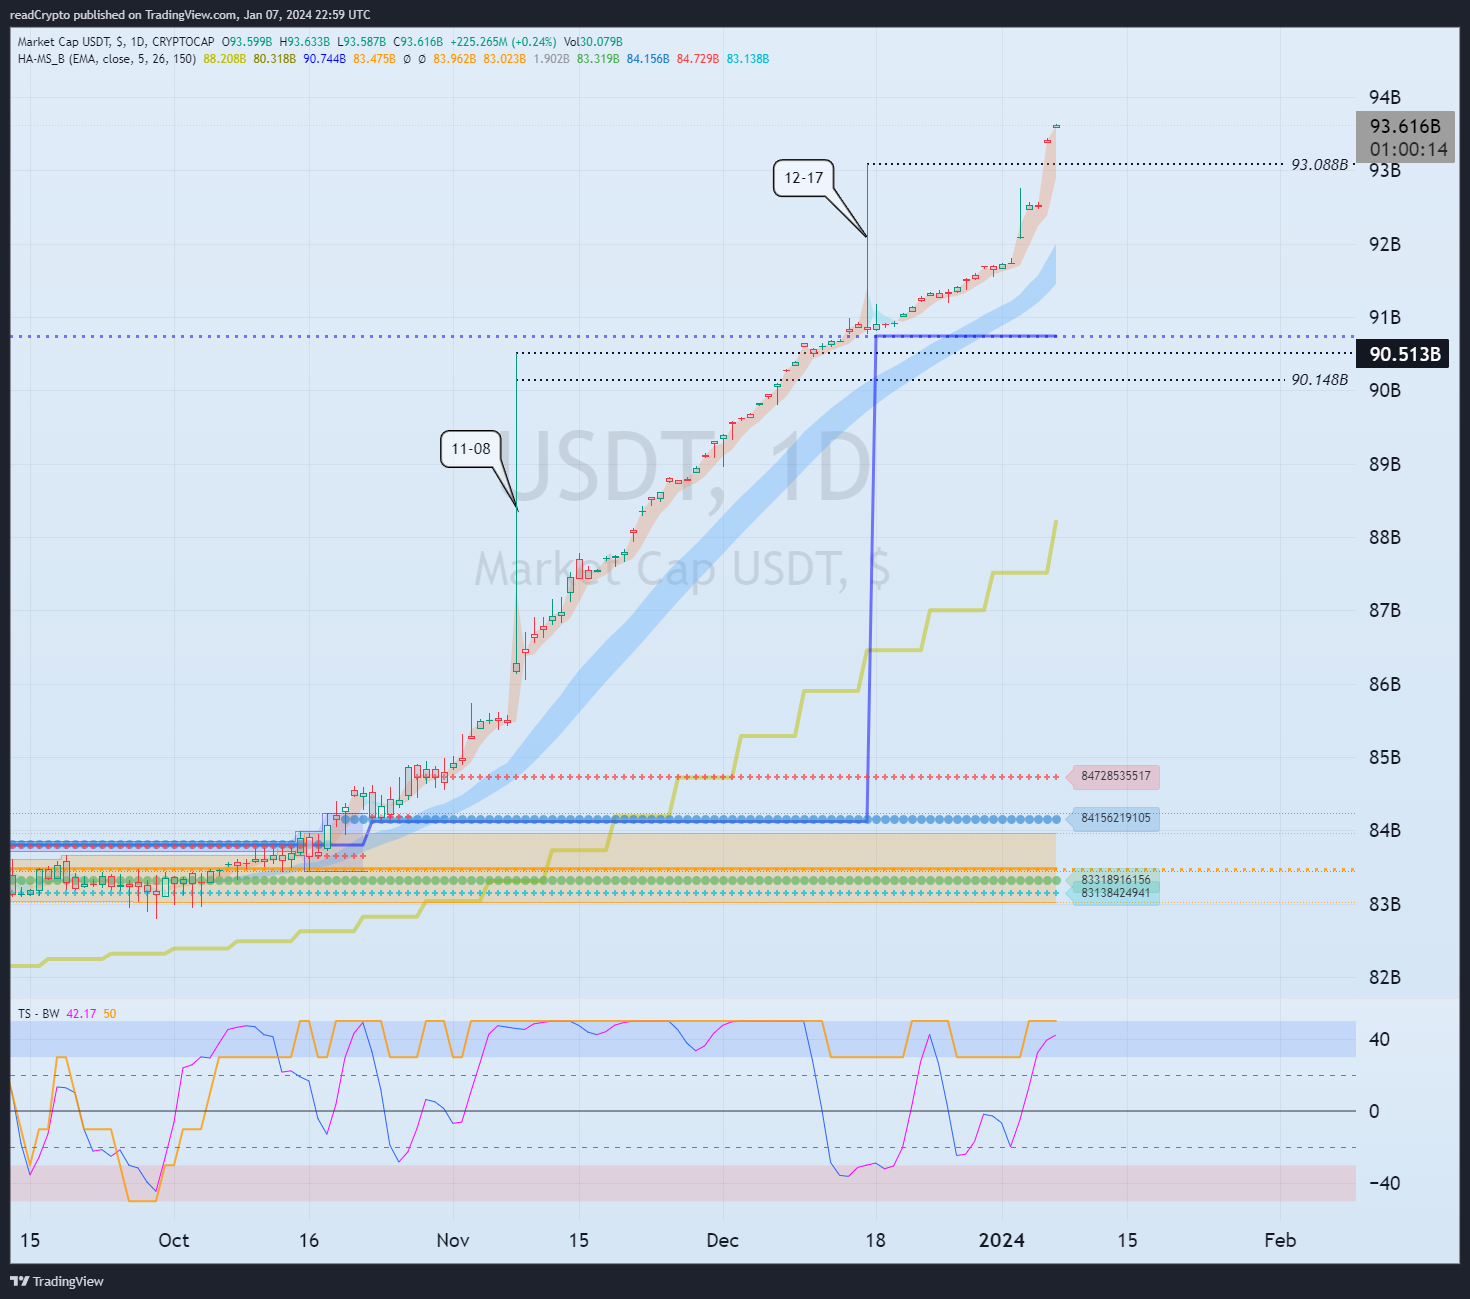The height and width of the screenshot is (1299, 1470).
Task: Click the blue 90.744B indicator value
Action: coord(324,59)
